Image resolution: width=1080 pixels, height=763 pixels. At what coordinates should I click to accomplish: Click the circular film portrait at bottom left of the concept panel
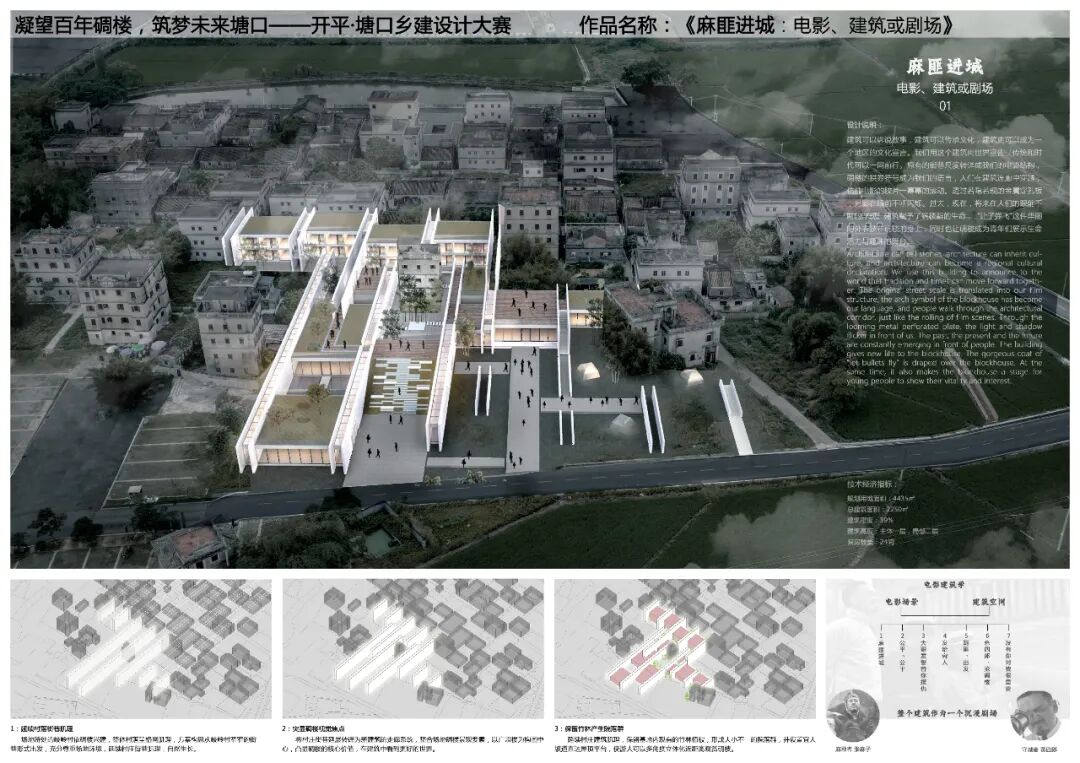pyautogui.click(x=853, y=717)
